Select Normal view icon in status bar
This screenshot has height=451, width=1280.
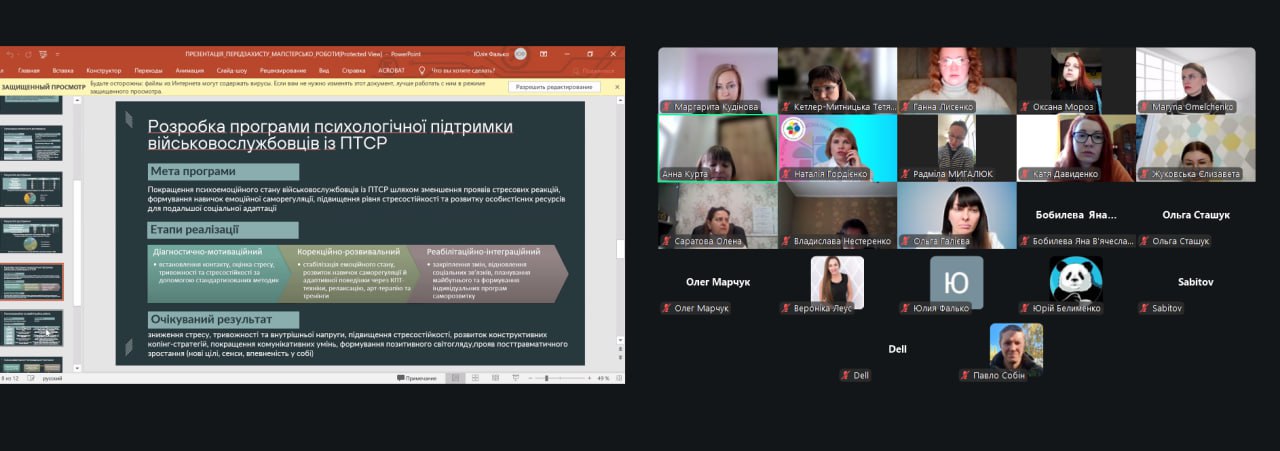(455, 378)
